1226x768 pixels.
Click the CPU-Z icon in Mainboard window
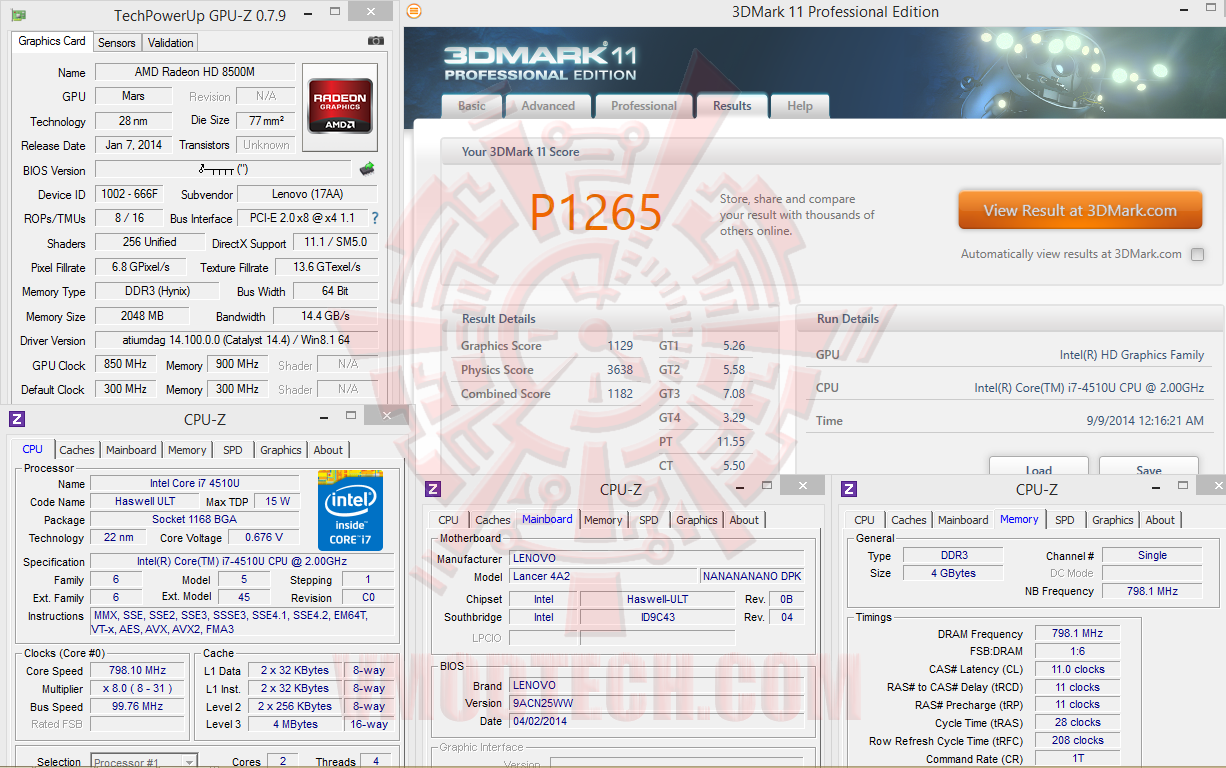[x=433, y=489]
